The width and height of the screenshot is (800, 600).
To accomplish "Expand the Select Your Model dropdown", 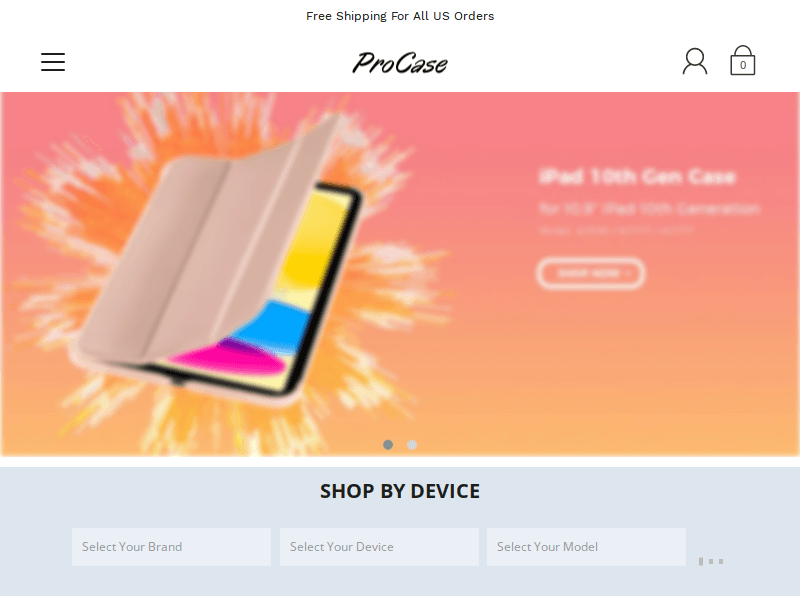I will coord(586,547).
